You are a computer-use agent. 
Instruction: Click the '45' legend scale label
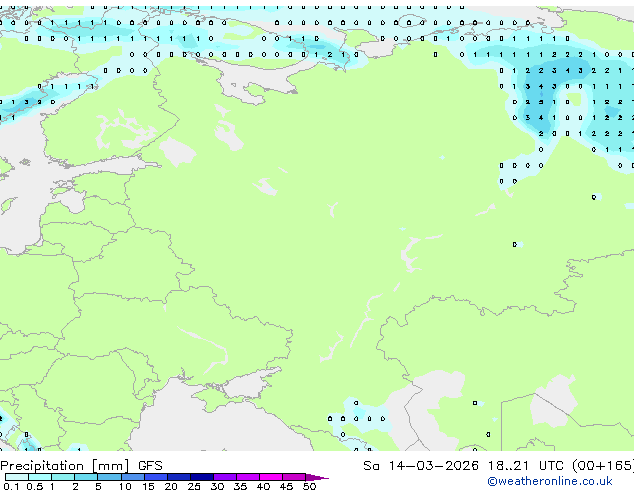point(286,486)
